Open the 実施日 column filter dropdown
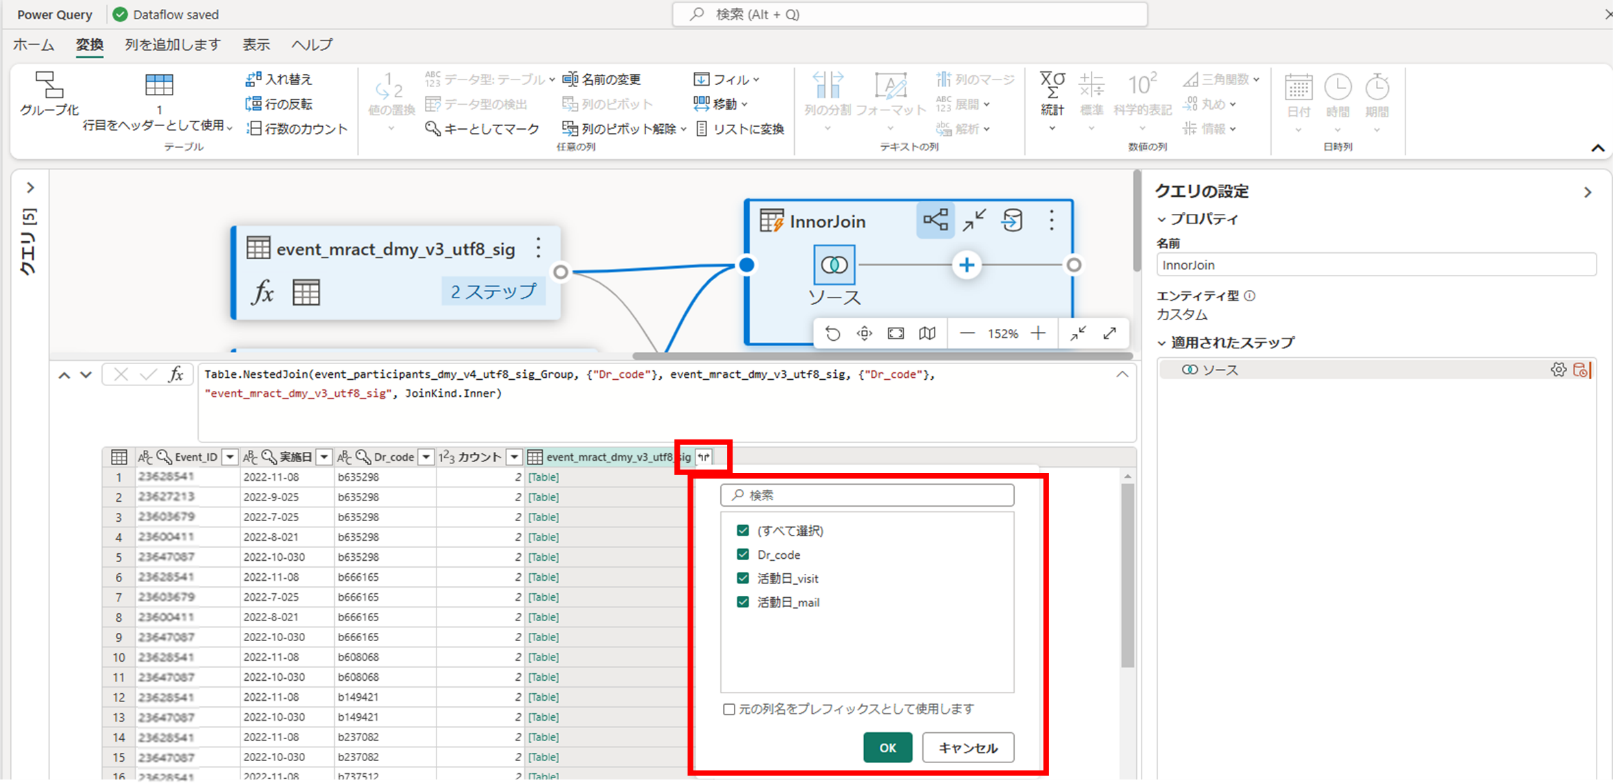Screen dimensions: 1613x783 pyautogui.click(x=324, y=457)
